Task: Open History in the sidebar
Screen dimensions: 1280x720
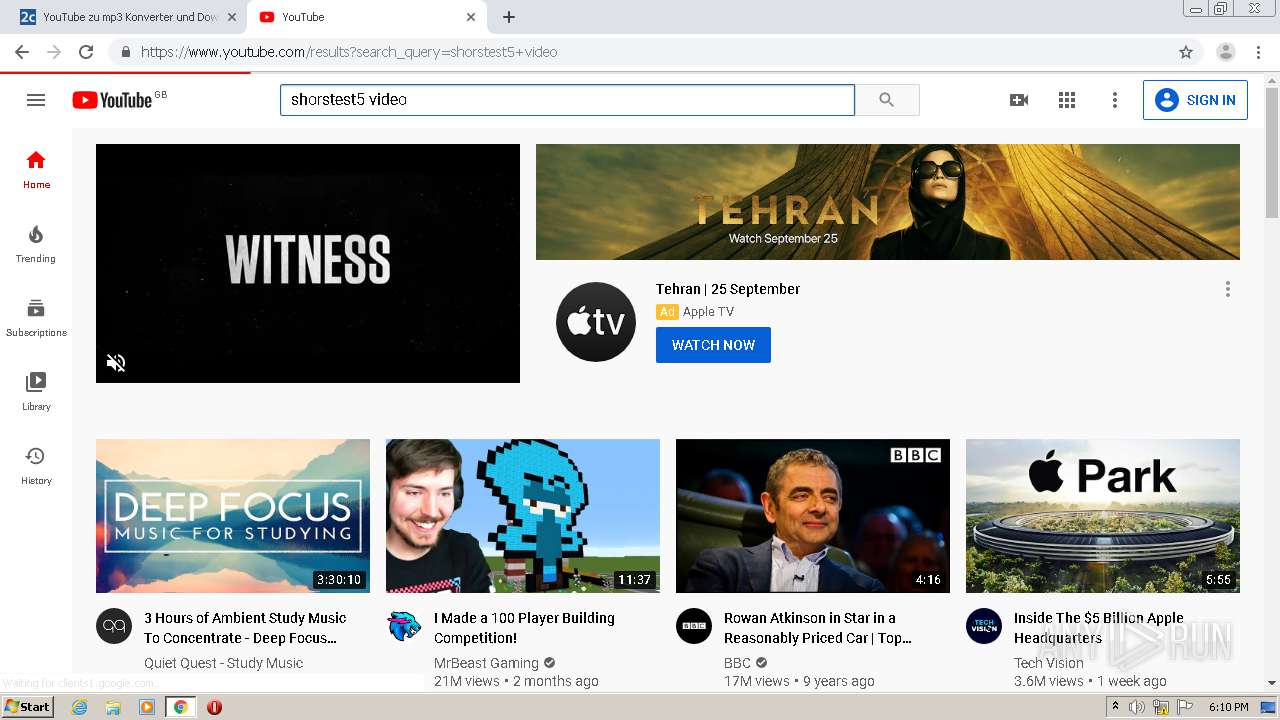Action: (36, 465)
